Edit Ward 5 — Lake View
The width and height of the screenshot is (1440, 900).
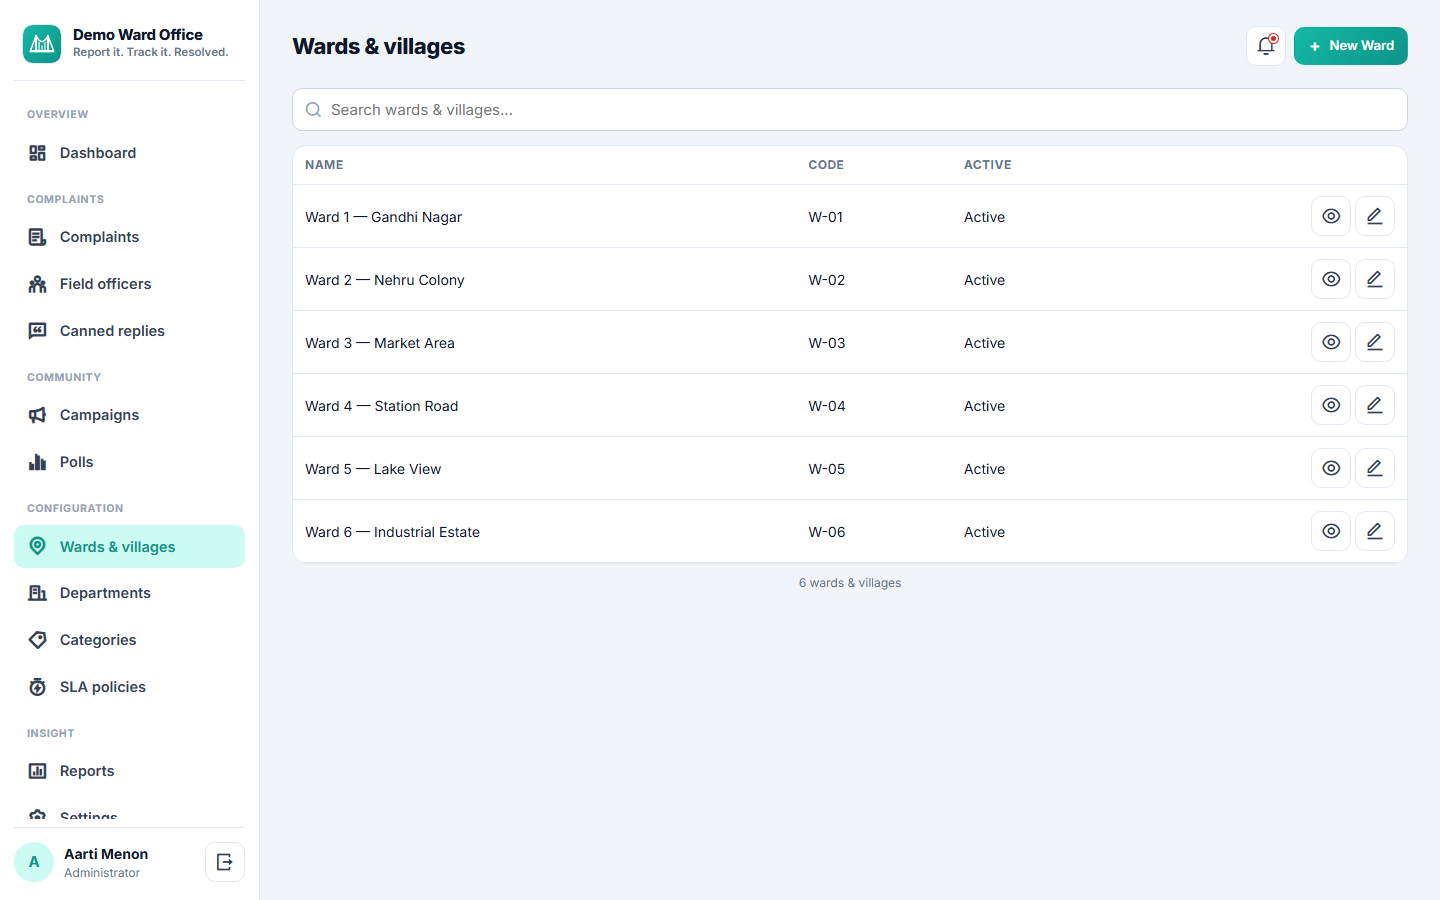[x=1375, y=468]
